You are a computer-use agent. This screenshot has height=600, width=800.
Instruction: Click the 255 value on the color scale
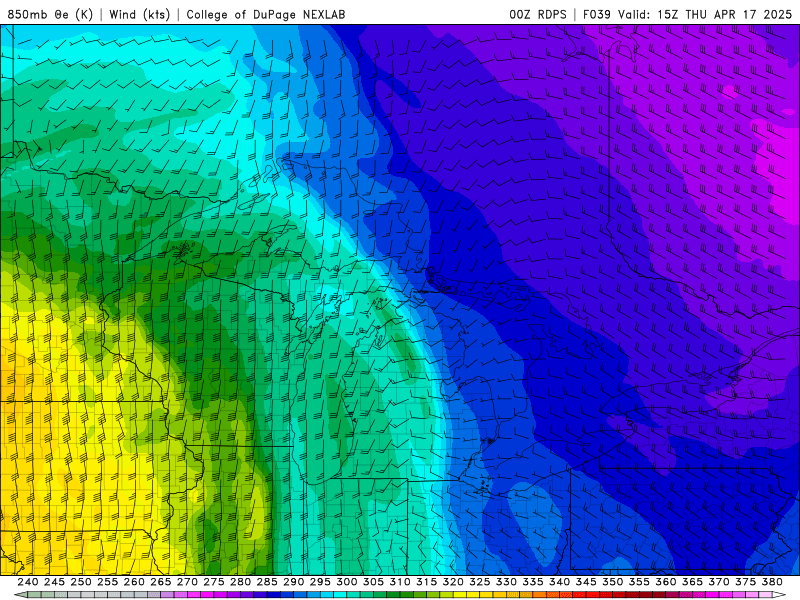coord(107,582)
